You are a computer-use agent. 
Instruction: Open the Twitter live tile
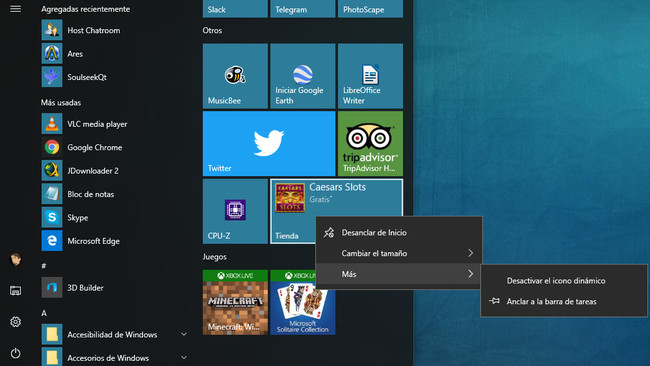pyautogui.click(x=269, y=143)
